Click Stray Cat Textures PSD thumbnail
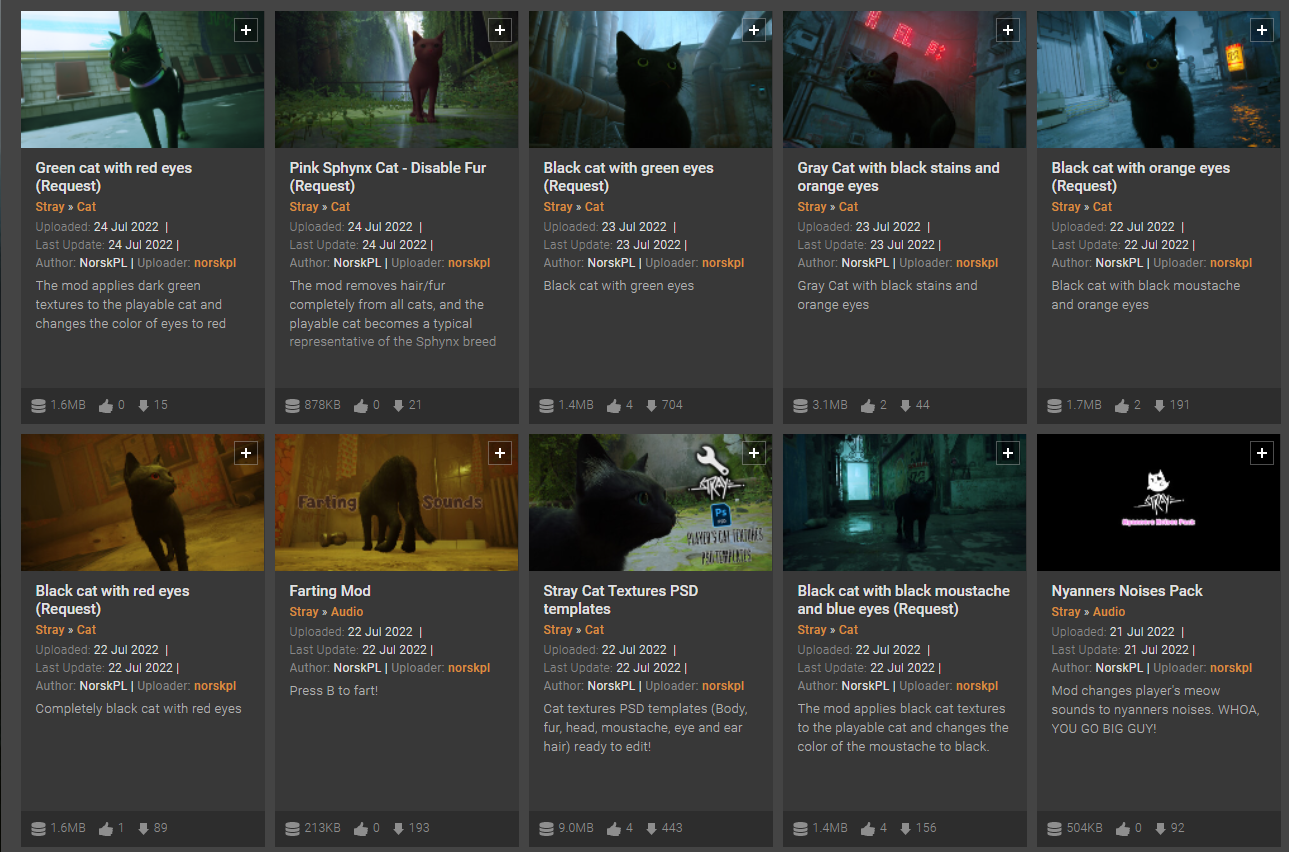The image size is (1289, 852). tap(650, 503)
